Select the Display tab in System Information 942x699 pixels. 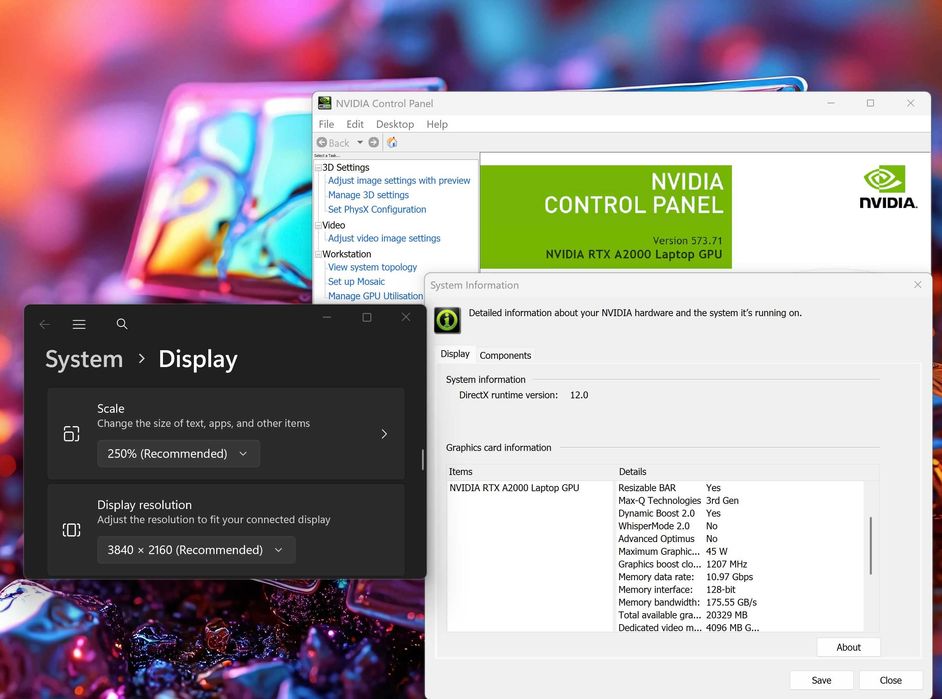click(x=455, y=354)
